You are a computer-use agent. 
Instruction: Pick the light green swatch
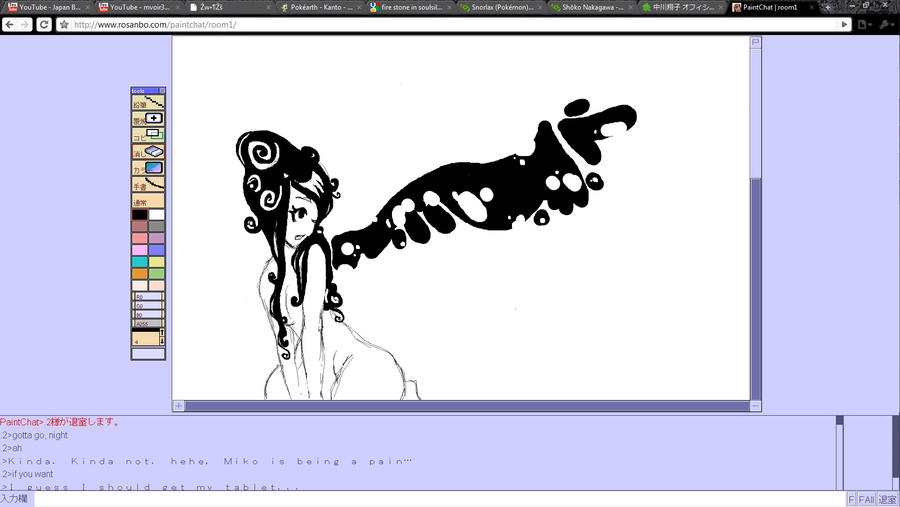click(157, 274)
